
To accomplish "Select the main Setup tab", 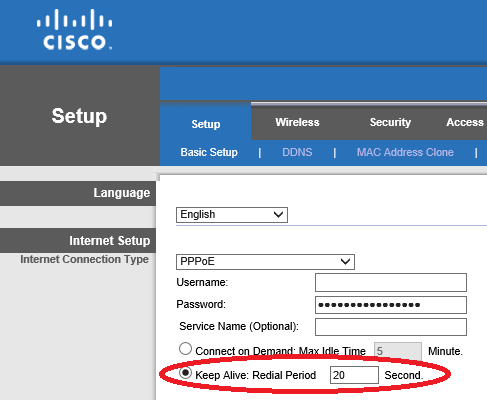I will [206, 124].
